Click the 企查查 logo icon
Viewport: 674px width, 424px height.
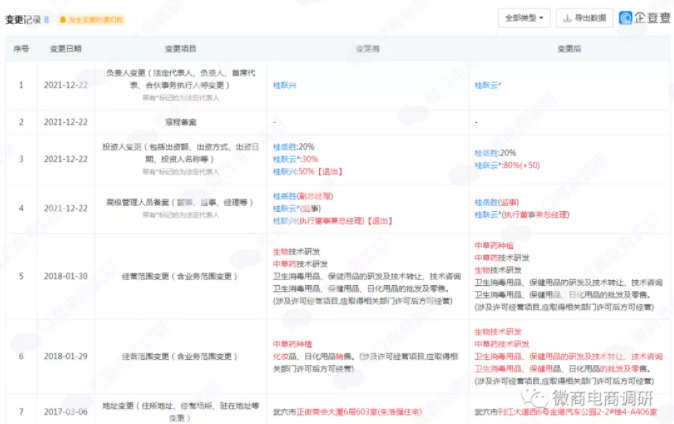tap(624, 18)
